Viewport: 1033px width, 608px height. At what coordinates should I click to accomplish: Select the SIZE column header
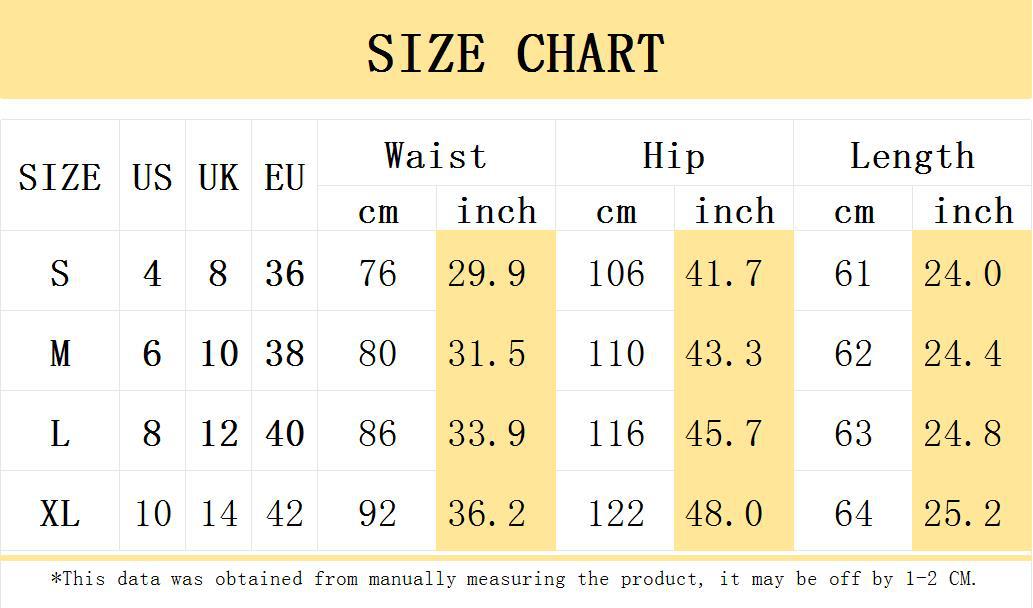pos(60,176)
